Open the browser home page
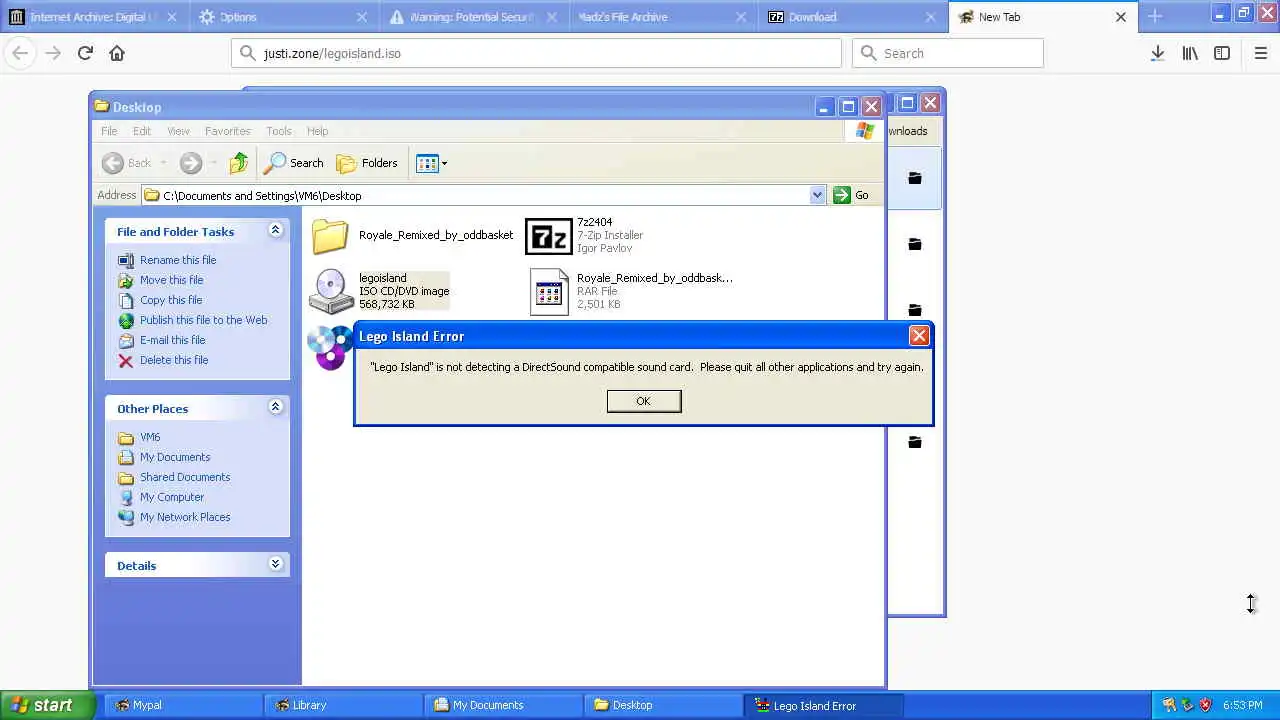1280x720 pixels. pos(117,53)
